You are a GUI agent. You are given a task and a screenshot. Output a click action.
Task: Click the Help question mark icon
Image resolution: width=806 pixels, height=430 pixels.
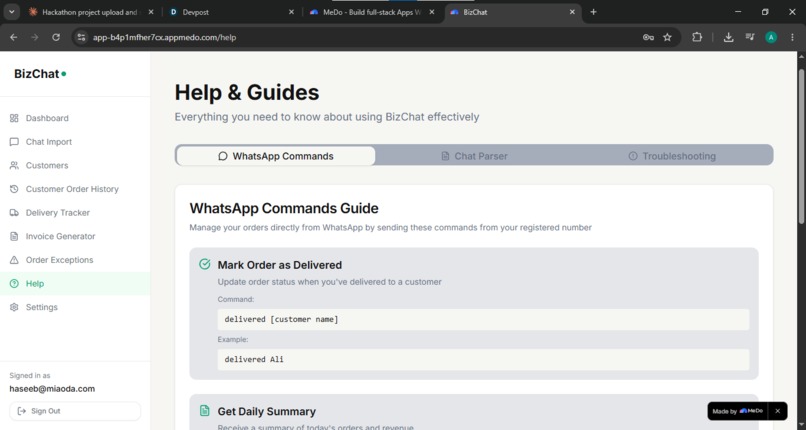coord(14,284)
